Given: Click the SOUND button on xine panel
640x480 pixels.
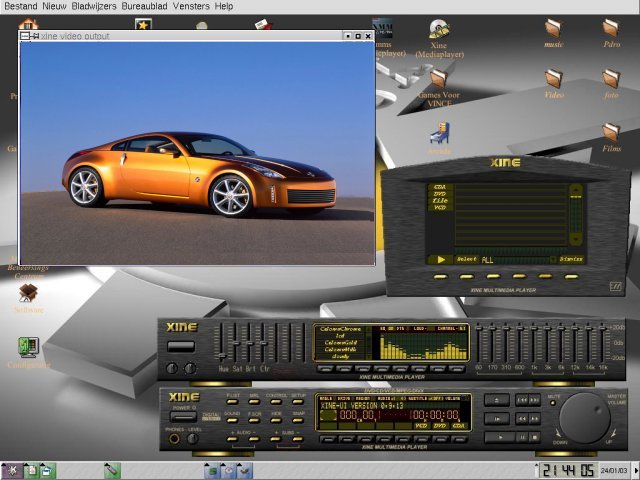Looking at the screenshot, I should (x=232, y=420).
